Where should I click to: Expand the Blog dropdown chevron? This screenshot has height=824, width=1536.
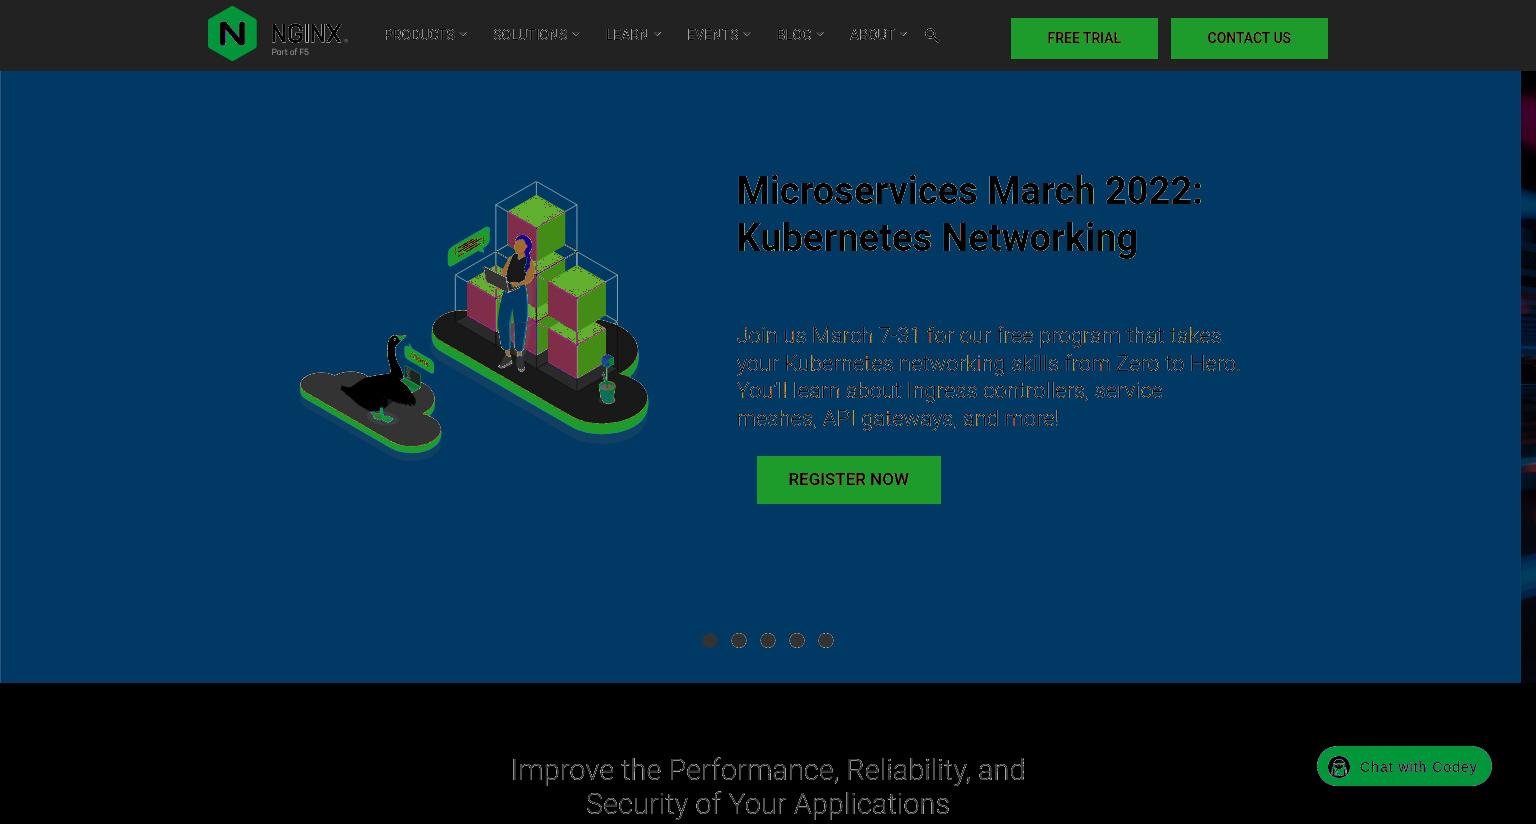coord(820,35)
